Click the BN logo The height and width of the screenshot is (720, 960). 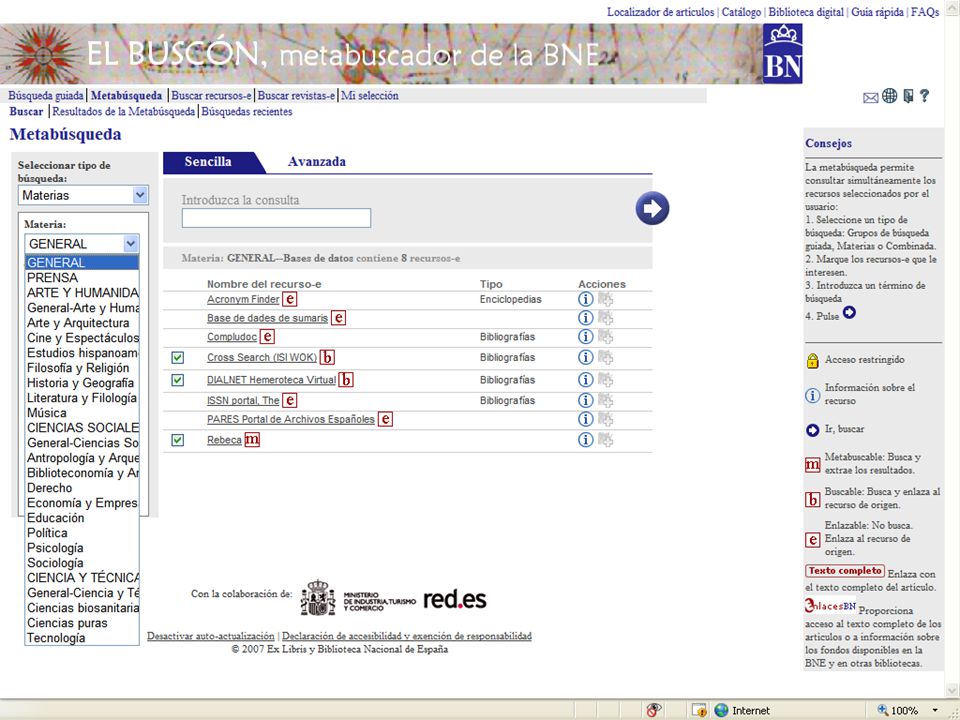coord(782,54)
